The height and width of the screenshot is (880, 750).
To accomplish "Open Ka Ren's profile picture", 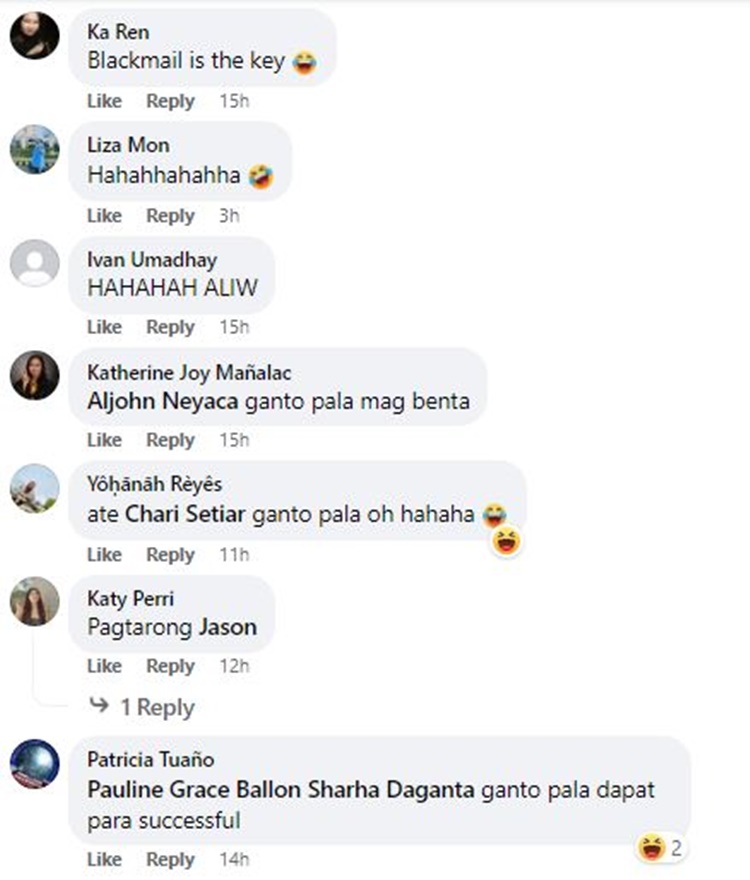I will pyautogui.click(x=35, y=35).
